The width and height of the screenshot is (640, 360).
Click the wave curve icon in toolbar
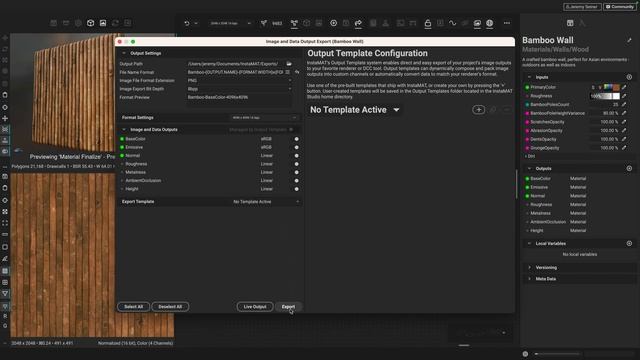pyautogui.click(x=452, y=23)
